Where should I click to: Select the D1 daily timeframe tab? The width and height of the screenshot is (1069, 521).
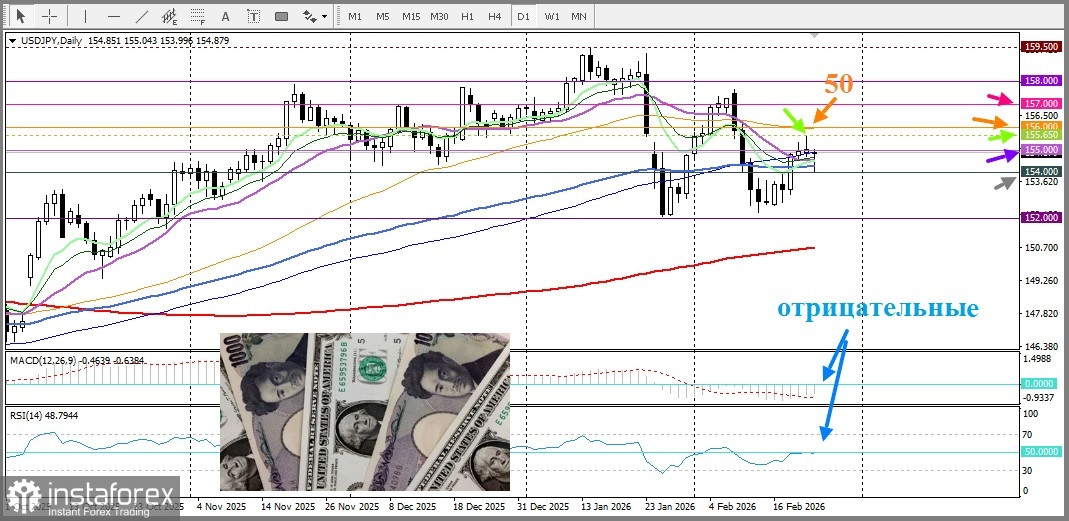tap(523, 16)
